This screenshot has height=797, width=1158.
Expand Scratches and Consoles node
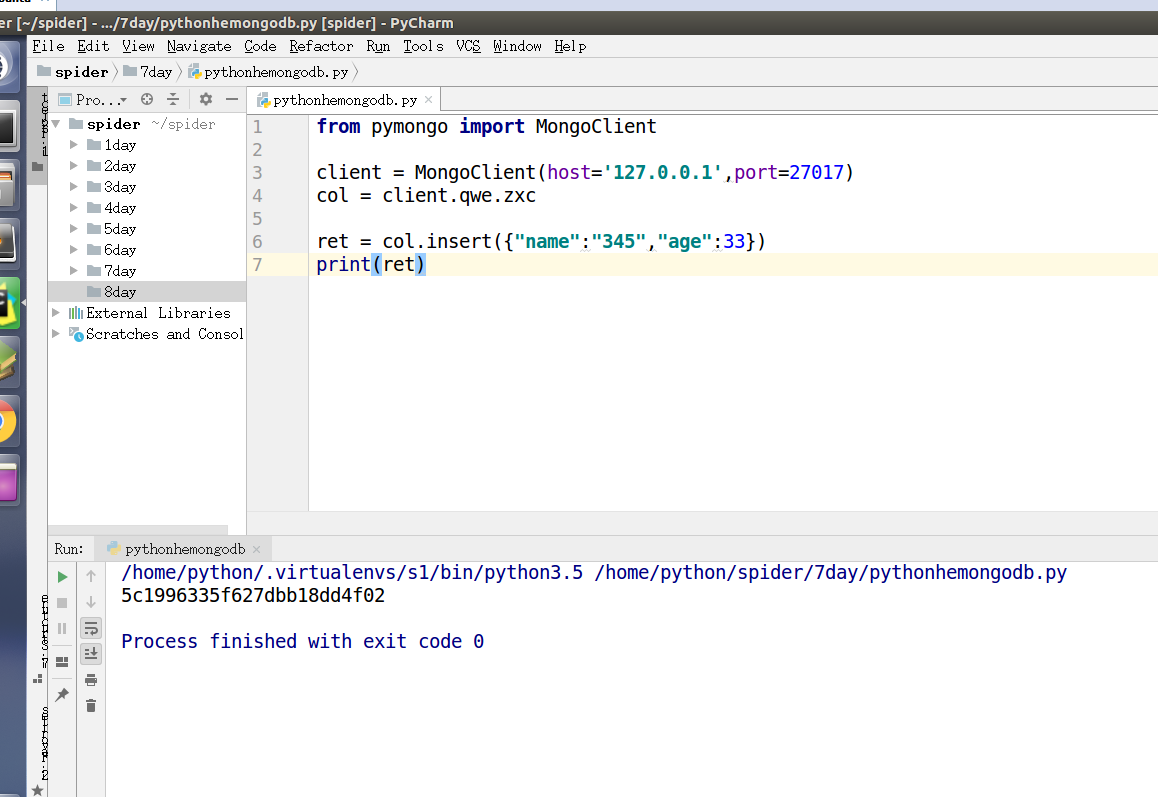[56, 334]
